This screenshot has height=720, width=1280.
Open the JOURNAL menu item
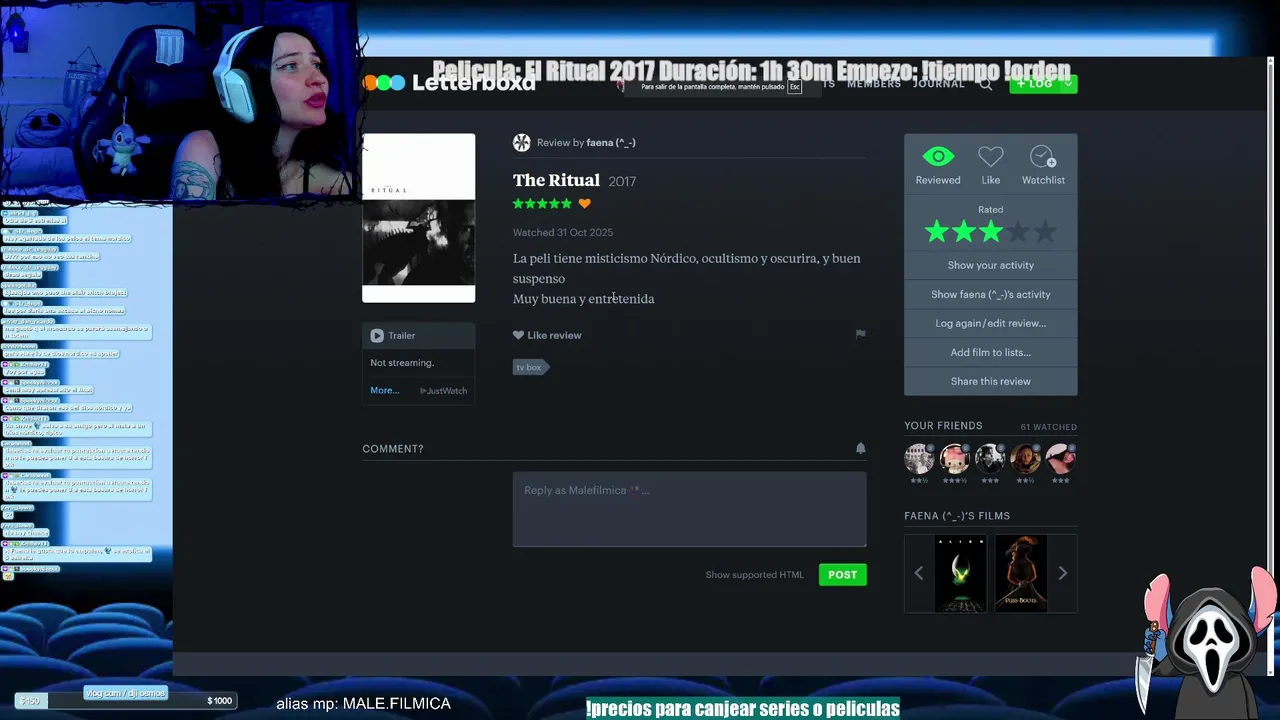point(939,84)
